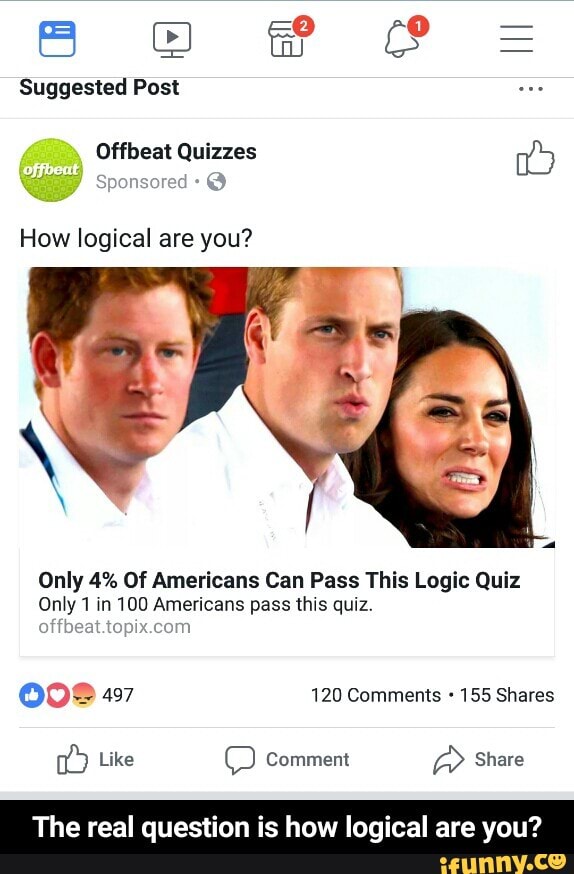View the 497 reactions count

click(118, 695)
